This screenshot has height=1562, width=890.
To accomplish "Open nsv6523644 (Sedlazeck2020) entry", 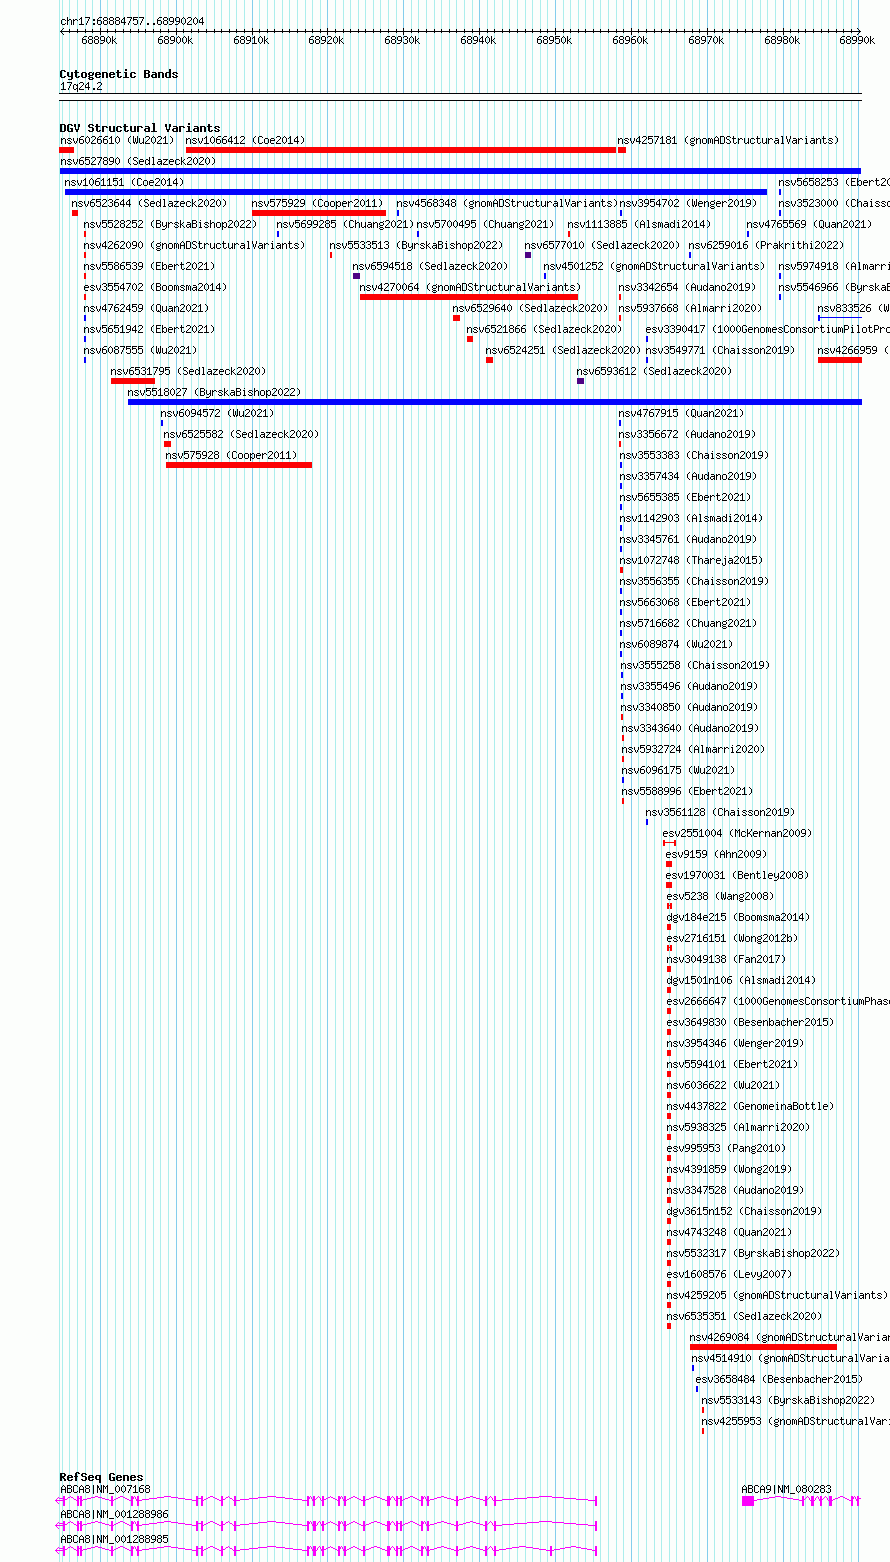I will (x=149, y=203).
